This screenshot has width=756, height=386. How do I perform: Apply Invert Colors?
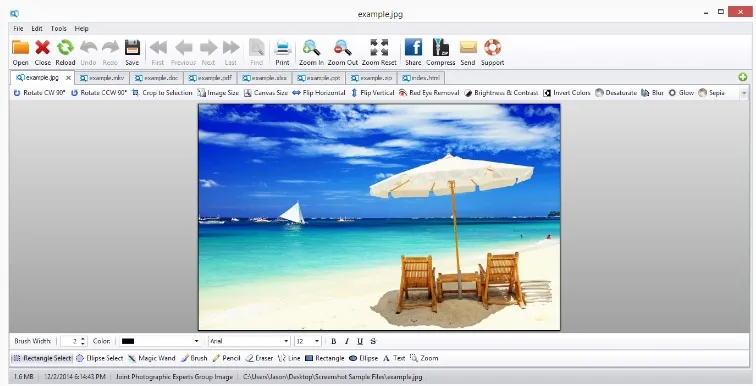(x=567, y=93)
